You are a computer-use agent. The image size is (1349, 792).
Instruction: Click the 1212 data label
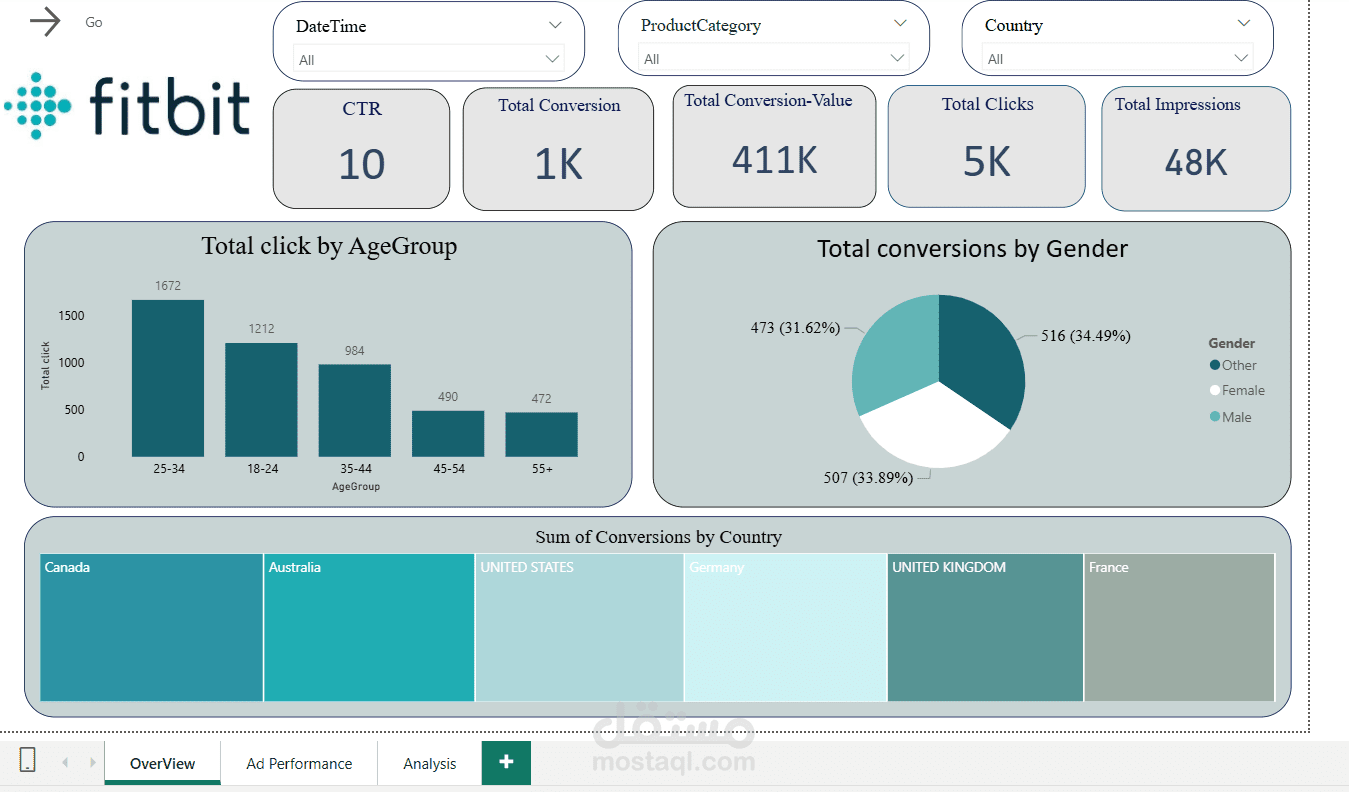pos(261,329)
